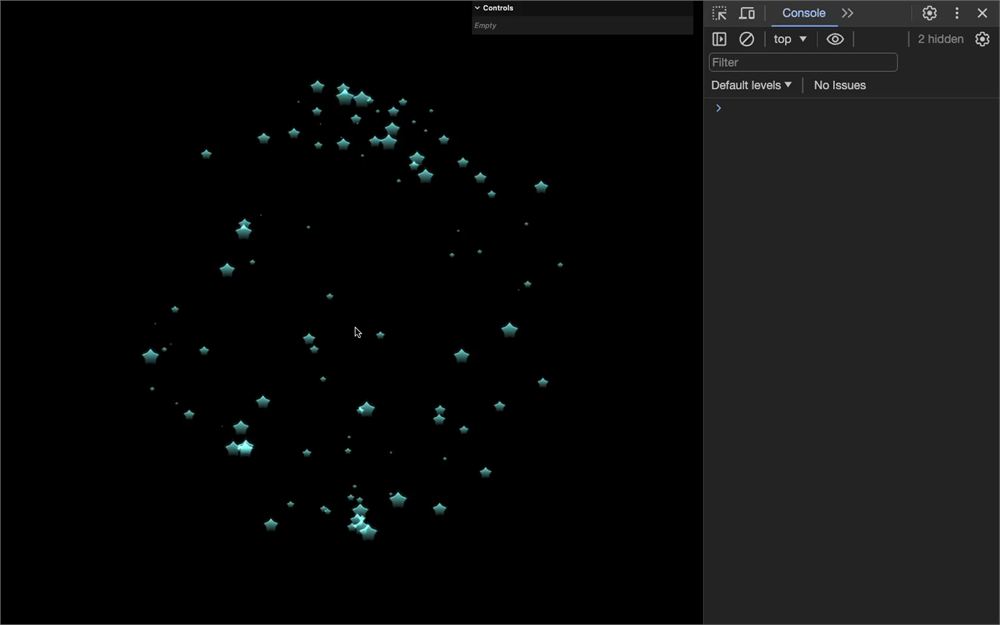The height and width of the screenshot is (625, 1000).
Task: Click the 2 hidden messages label
Action: [x=940, y=39]
